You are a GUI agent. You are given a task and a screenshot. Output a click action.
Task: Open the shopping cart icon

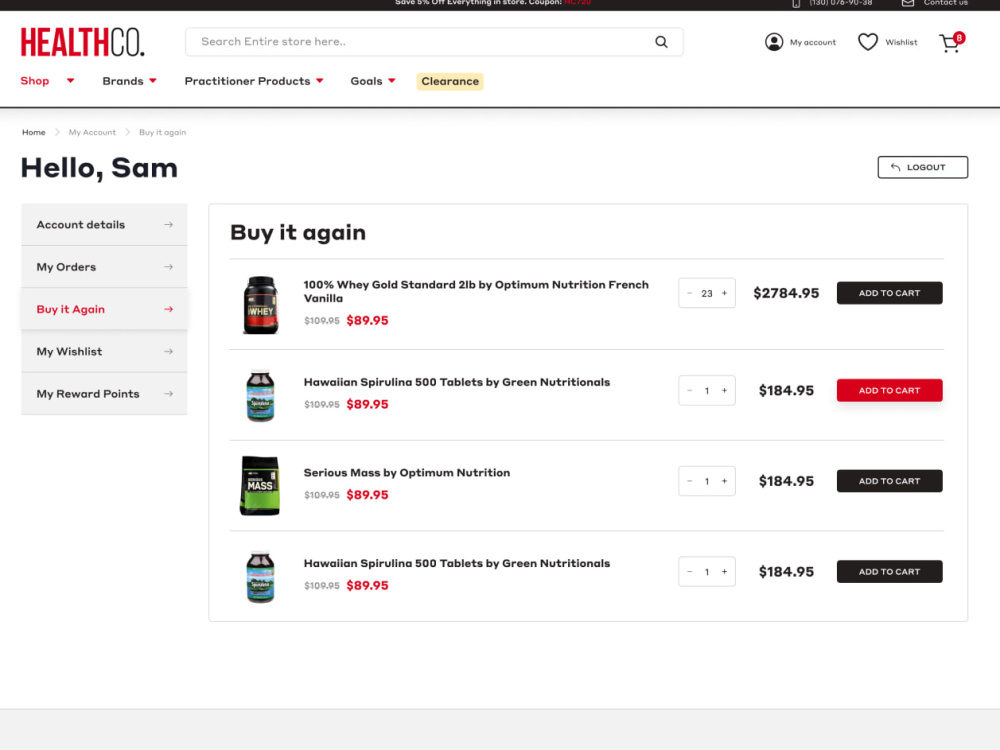951,42
